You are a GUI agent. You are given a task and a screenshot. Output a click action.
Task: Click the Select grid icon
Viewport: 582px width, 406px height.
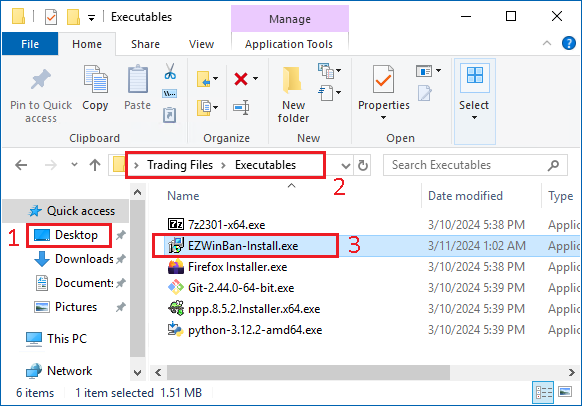coord(475,75)
